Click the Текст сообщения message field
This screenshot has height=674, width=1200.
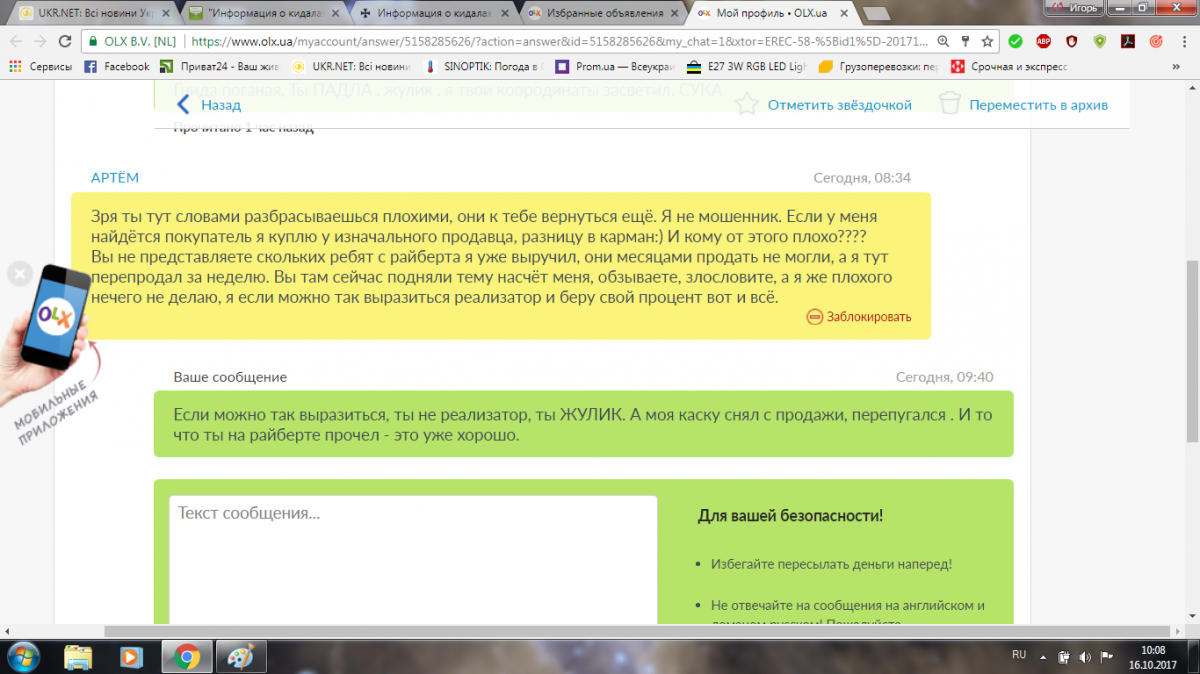413,560
